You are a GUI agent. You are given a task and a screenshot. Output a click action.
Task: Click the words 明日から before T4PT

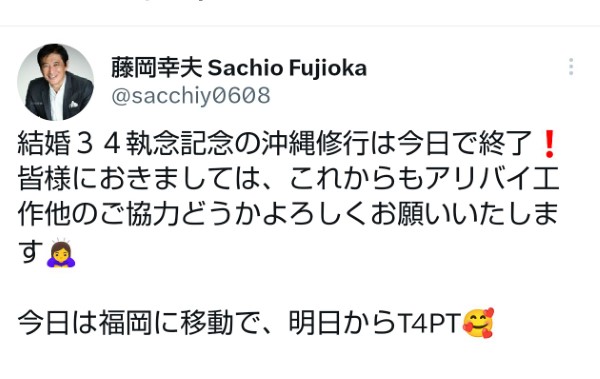pyautogui.click(x=343, y=323)
